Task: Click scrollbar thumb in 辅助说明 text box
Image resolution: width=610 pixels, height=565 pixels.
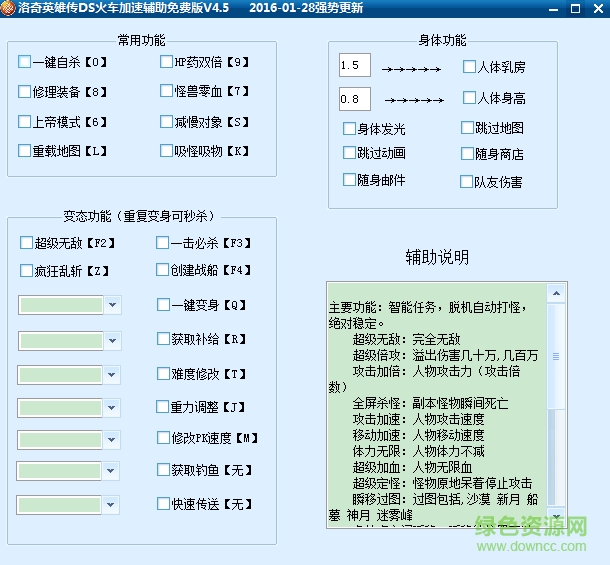Action: (x=556, y=356)
